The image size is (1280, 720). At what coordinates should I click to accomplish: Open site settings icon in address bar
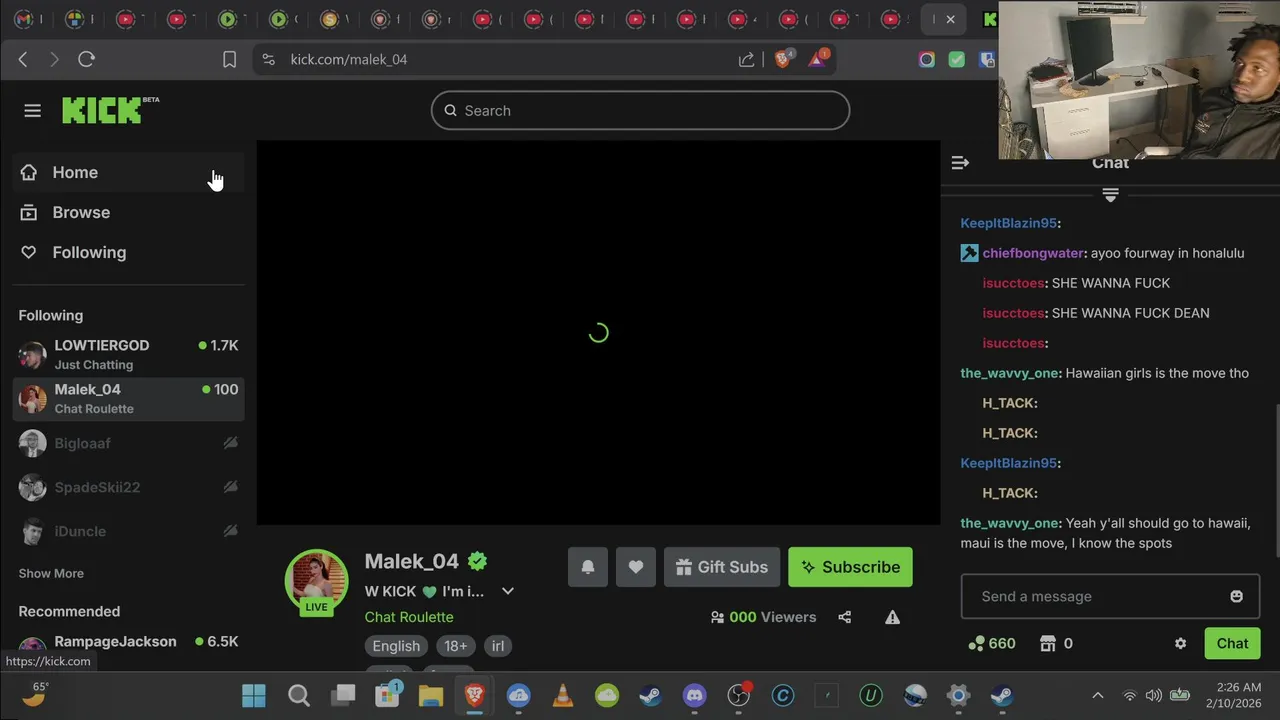pos(268,59)
